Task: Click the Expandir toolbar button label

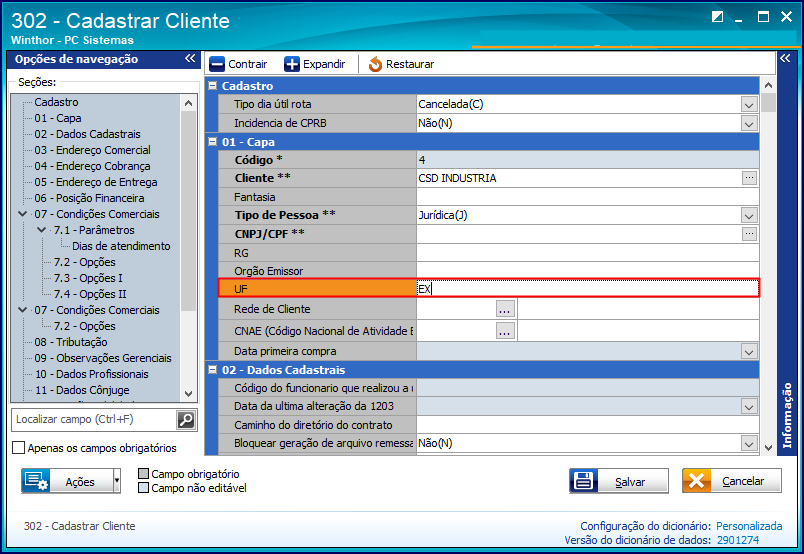Action: pyautogui.click(x=324, y=64)
